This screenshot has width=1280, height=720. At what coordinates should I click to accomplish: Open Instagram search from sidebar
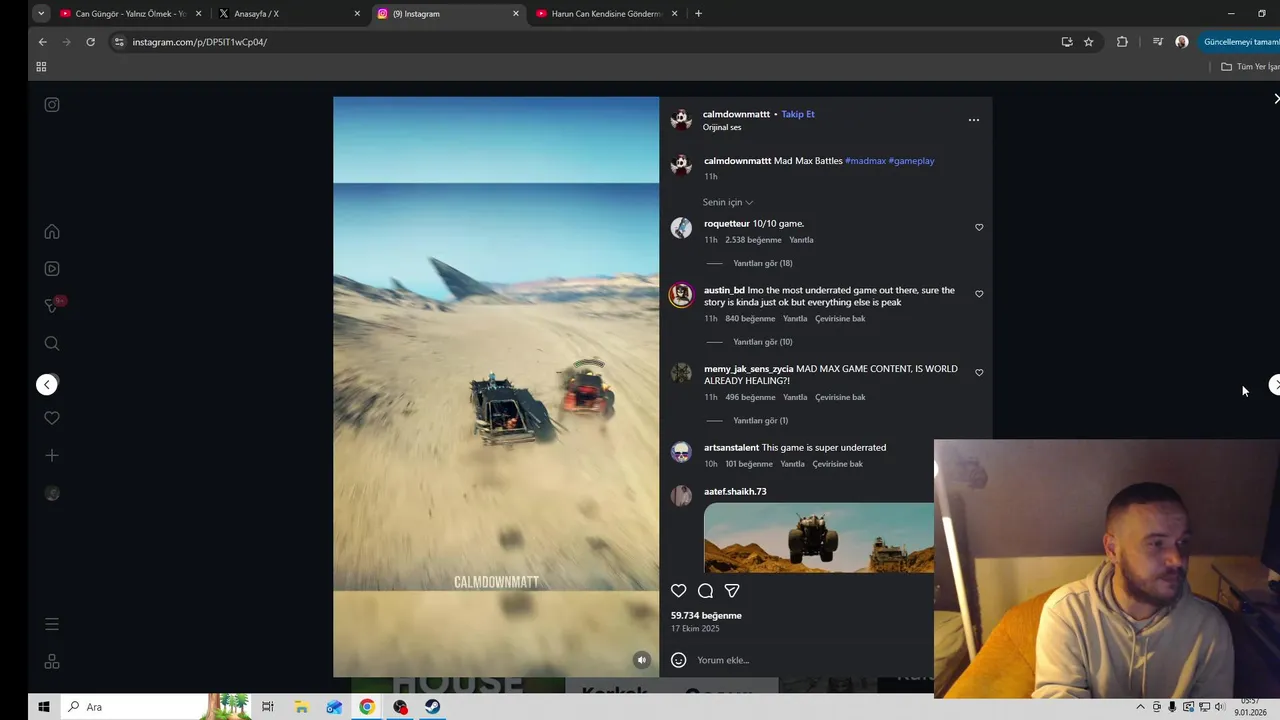coord(52,344)
